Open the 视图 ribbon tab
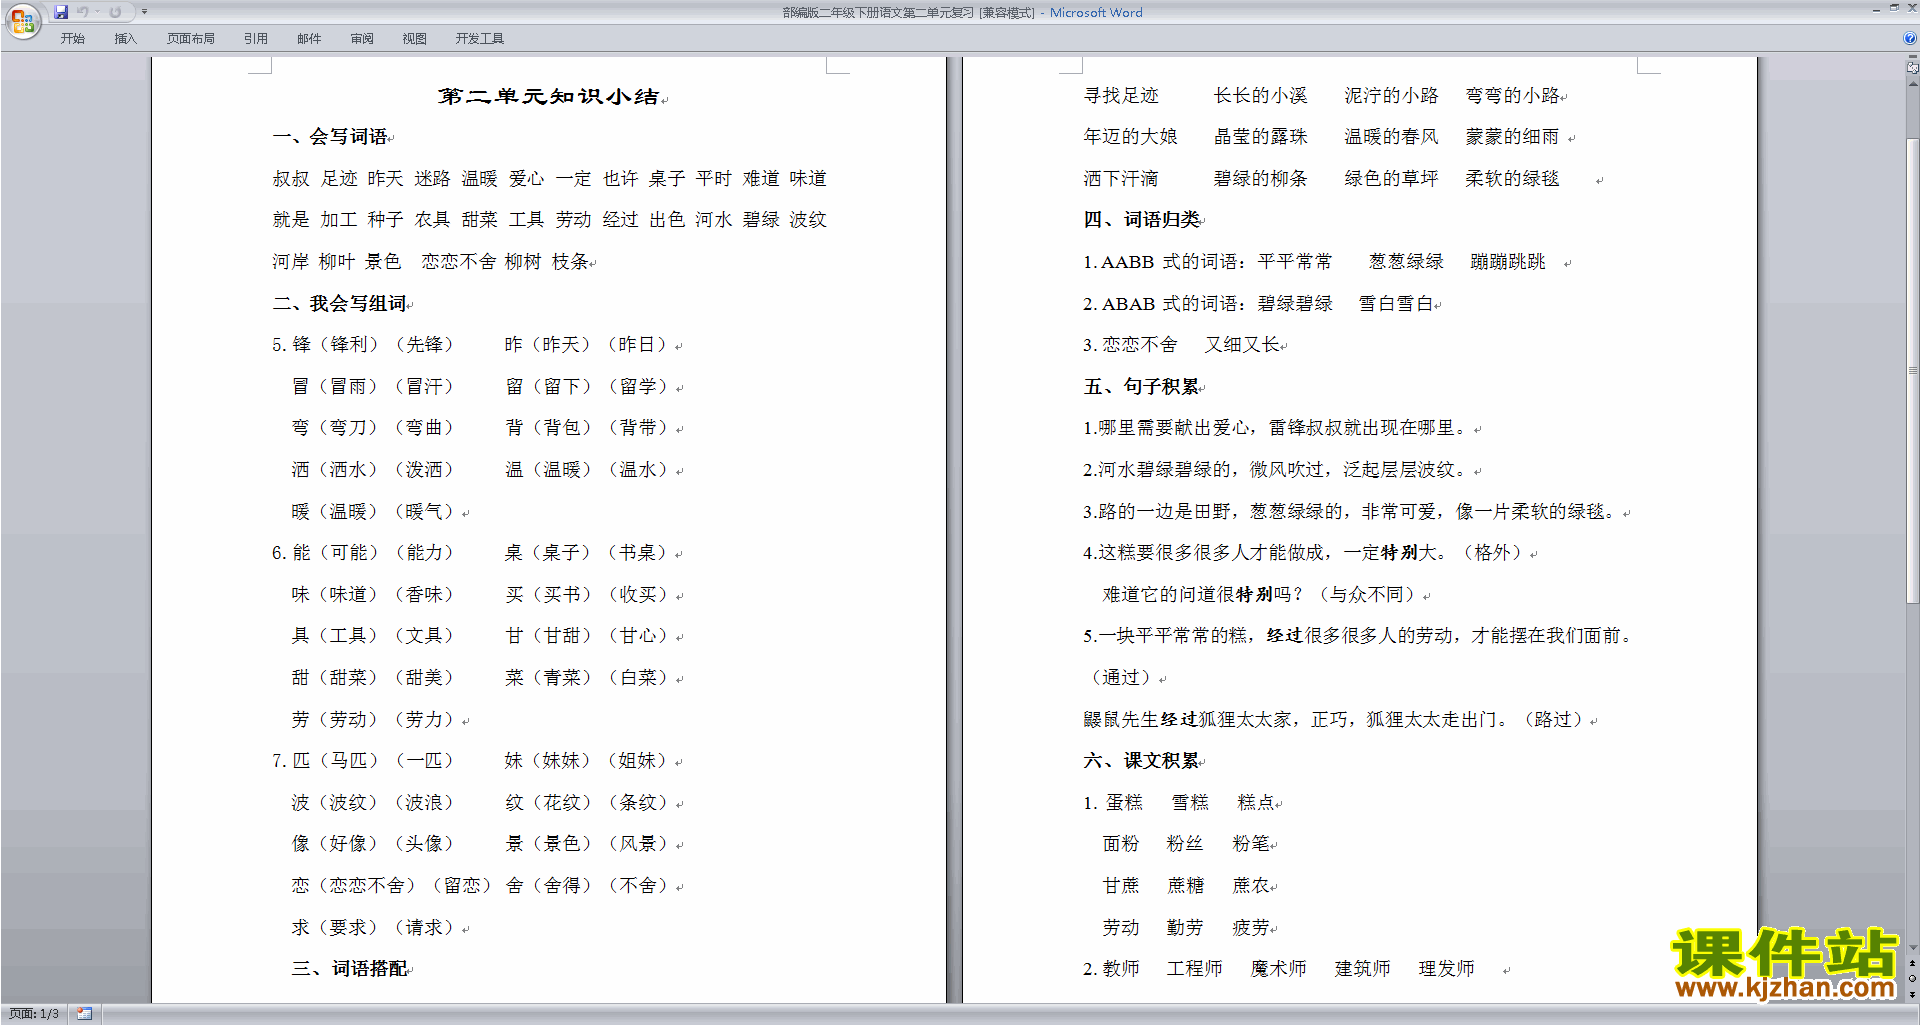The height and width of the screenshot is (1025, 1920). (415, 38)
